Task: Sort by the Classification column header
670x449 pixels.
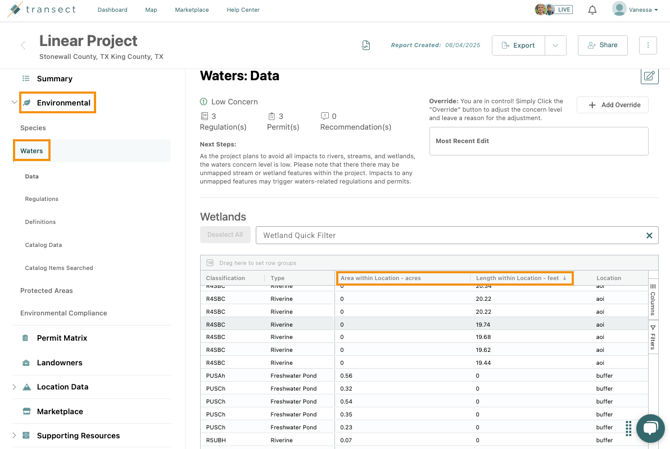Action: point(226,278)
